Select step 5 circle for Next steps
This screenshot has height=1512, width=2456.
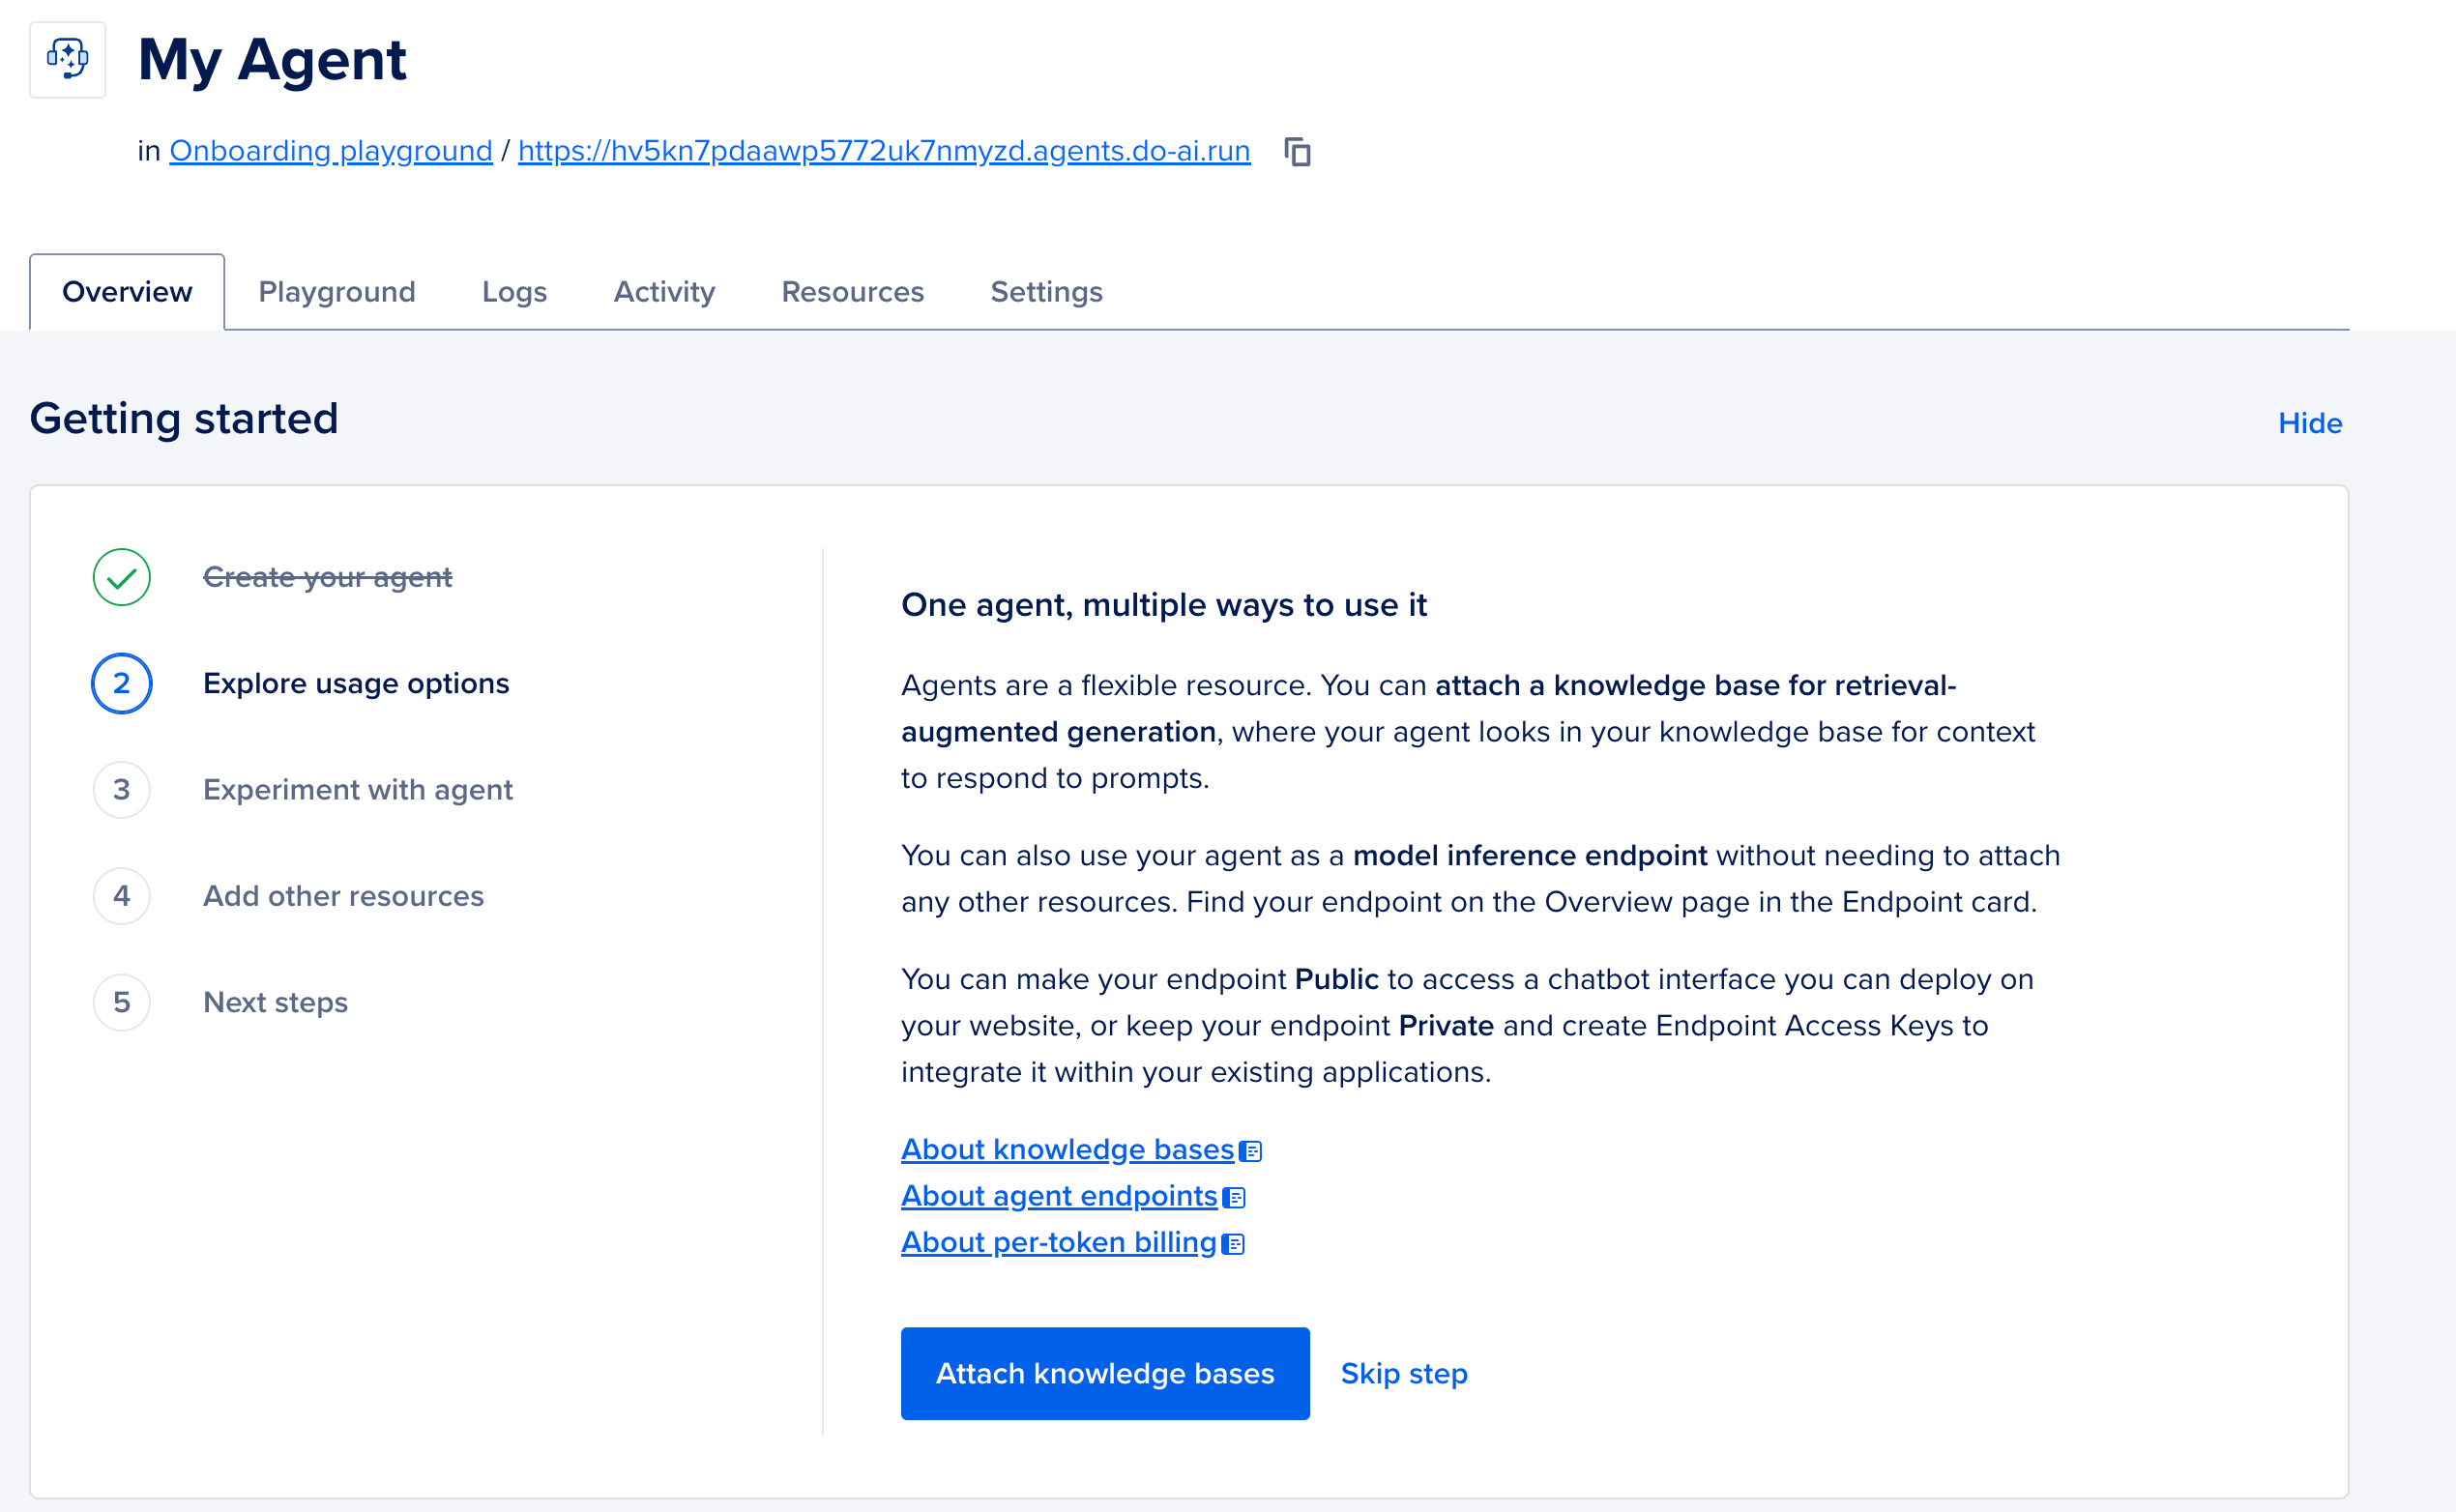122,1002
